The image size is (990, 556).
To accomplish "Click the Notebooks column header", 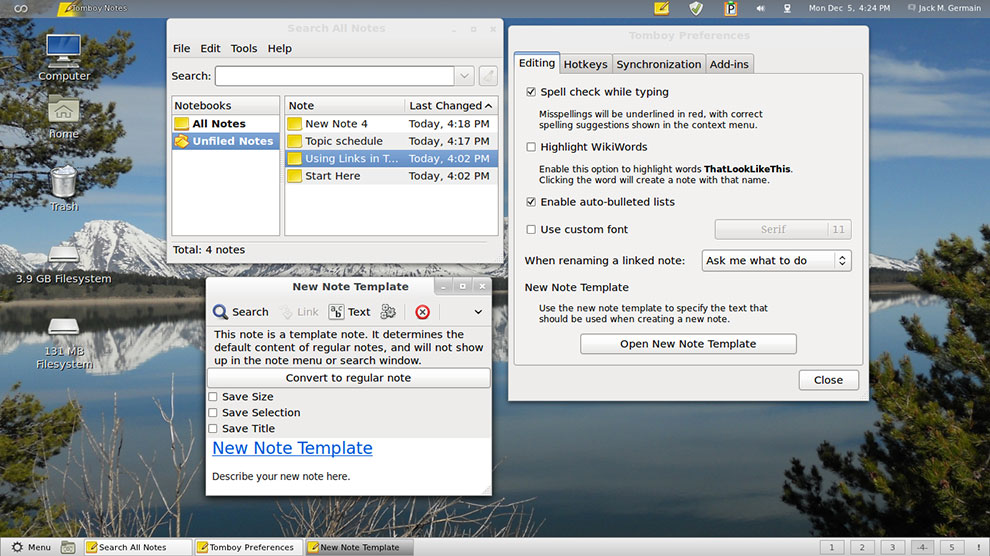I will click(225, 105).
